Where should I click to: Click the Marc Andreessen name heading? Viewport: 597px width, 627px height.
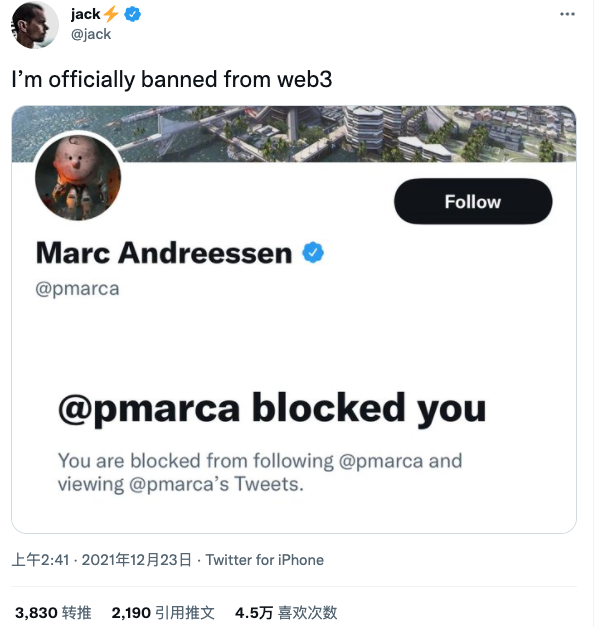coord(164,253)
